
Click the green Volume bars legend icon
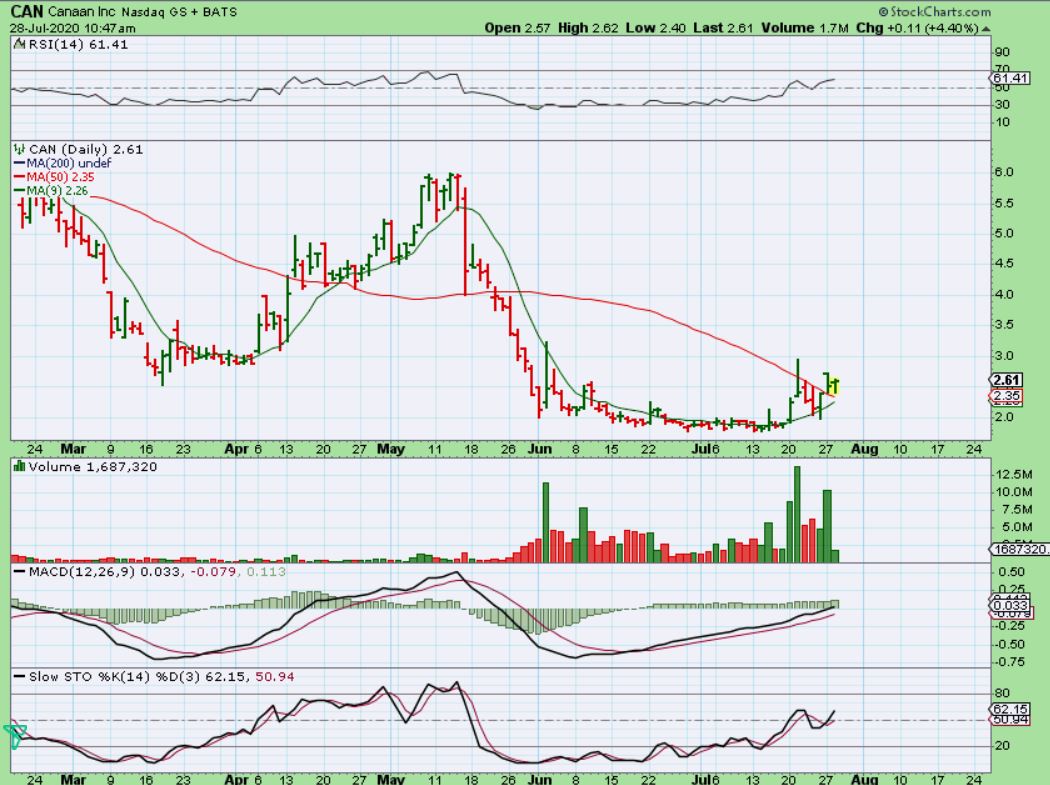(x=18, y=466)
